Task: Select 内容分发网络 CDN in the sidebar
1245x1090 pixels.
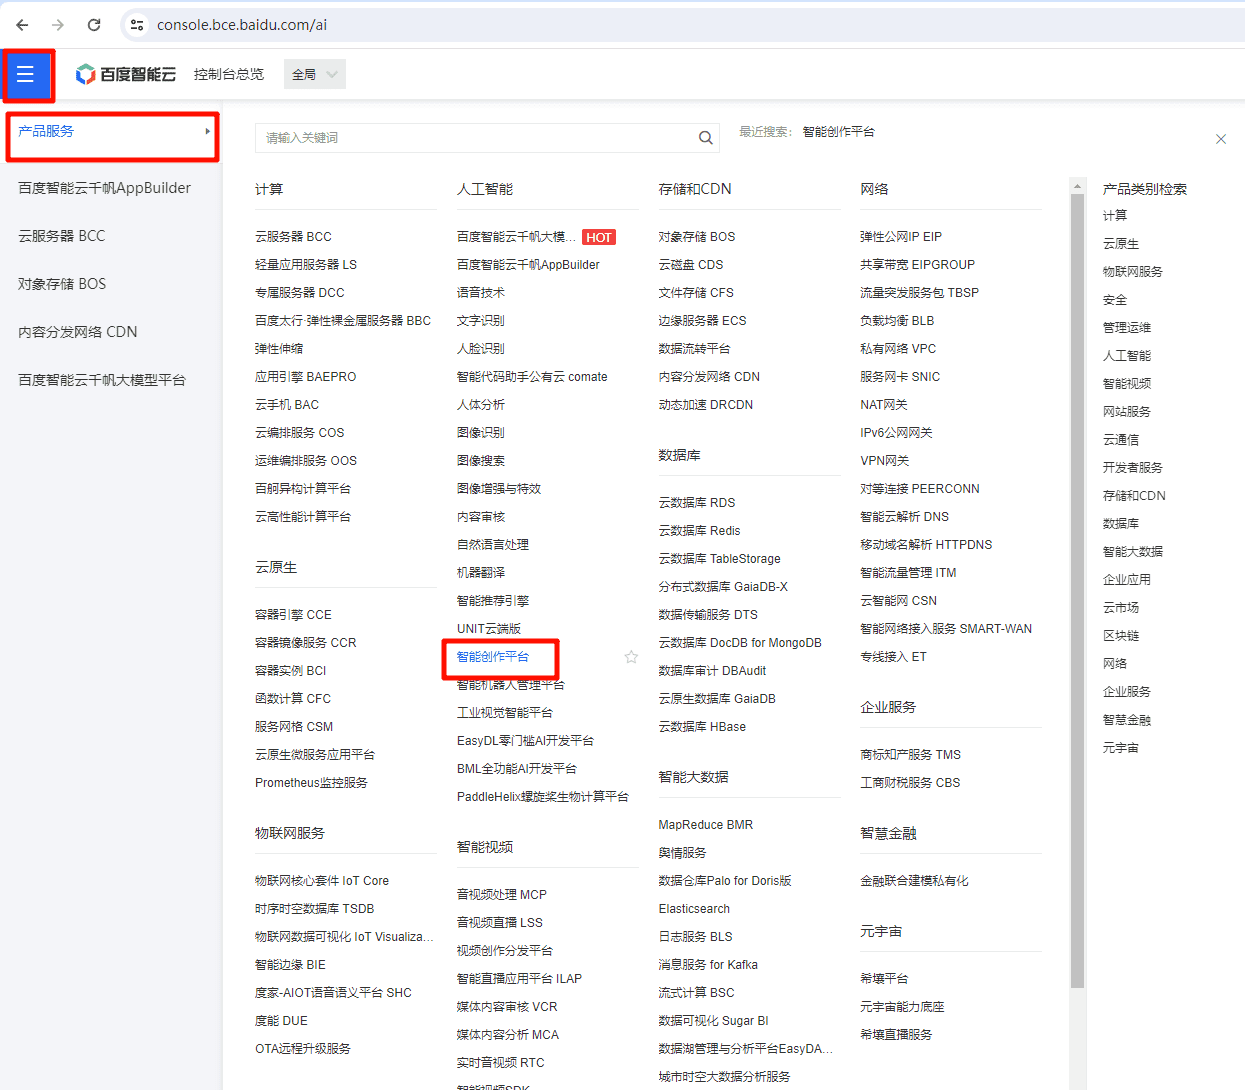Action: pyautogui.click(x=78, y=332)
